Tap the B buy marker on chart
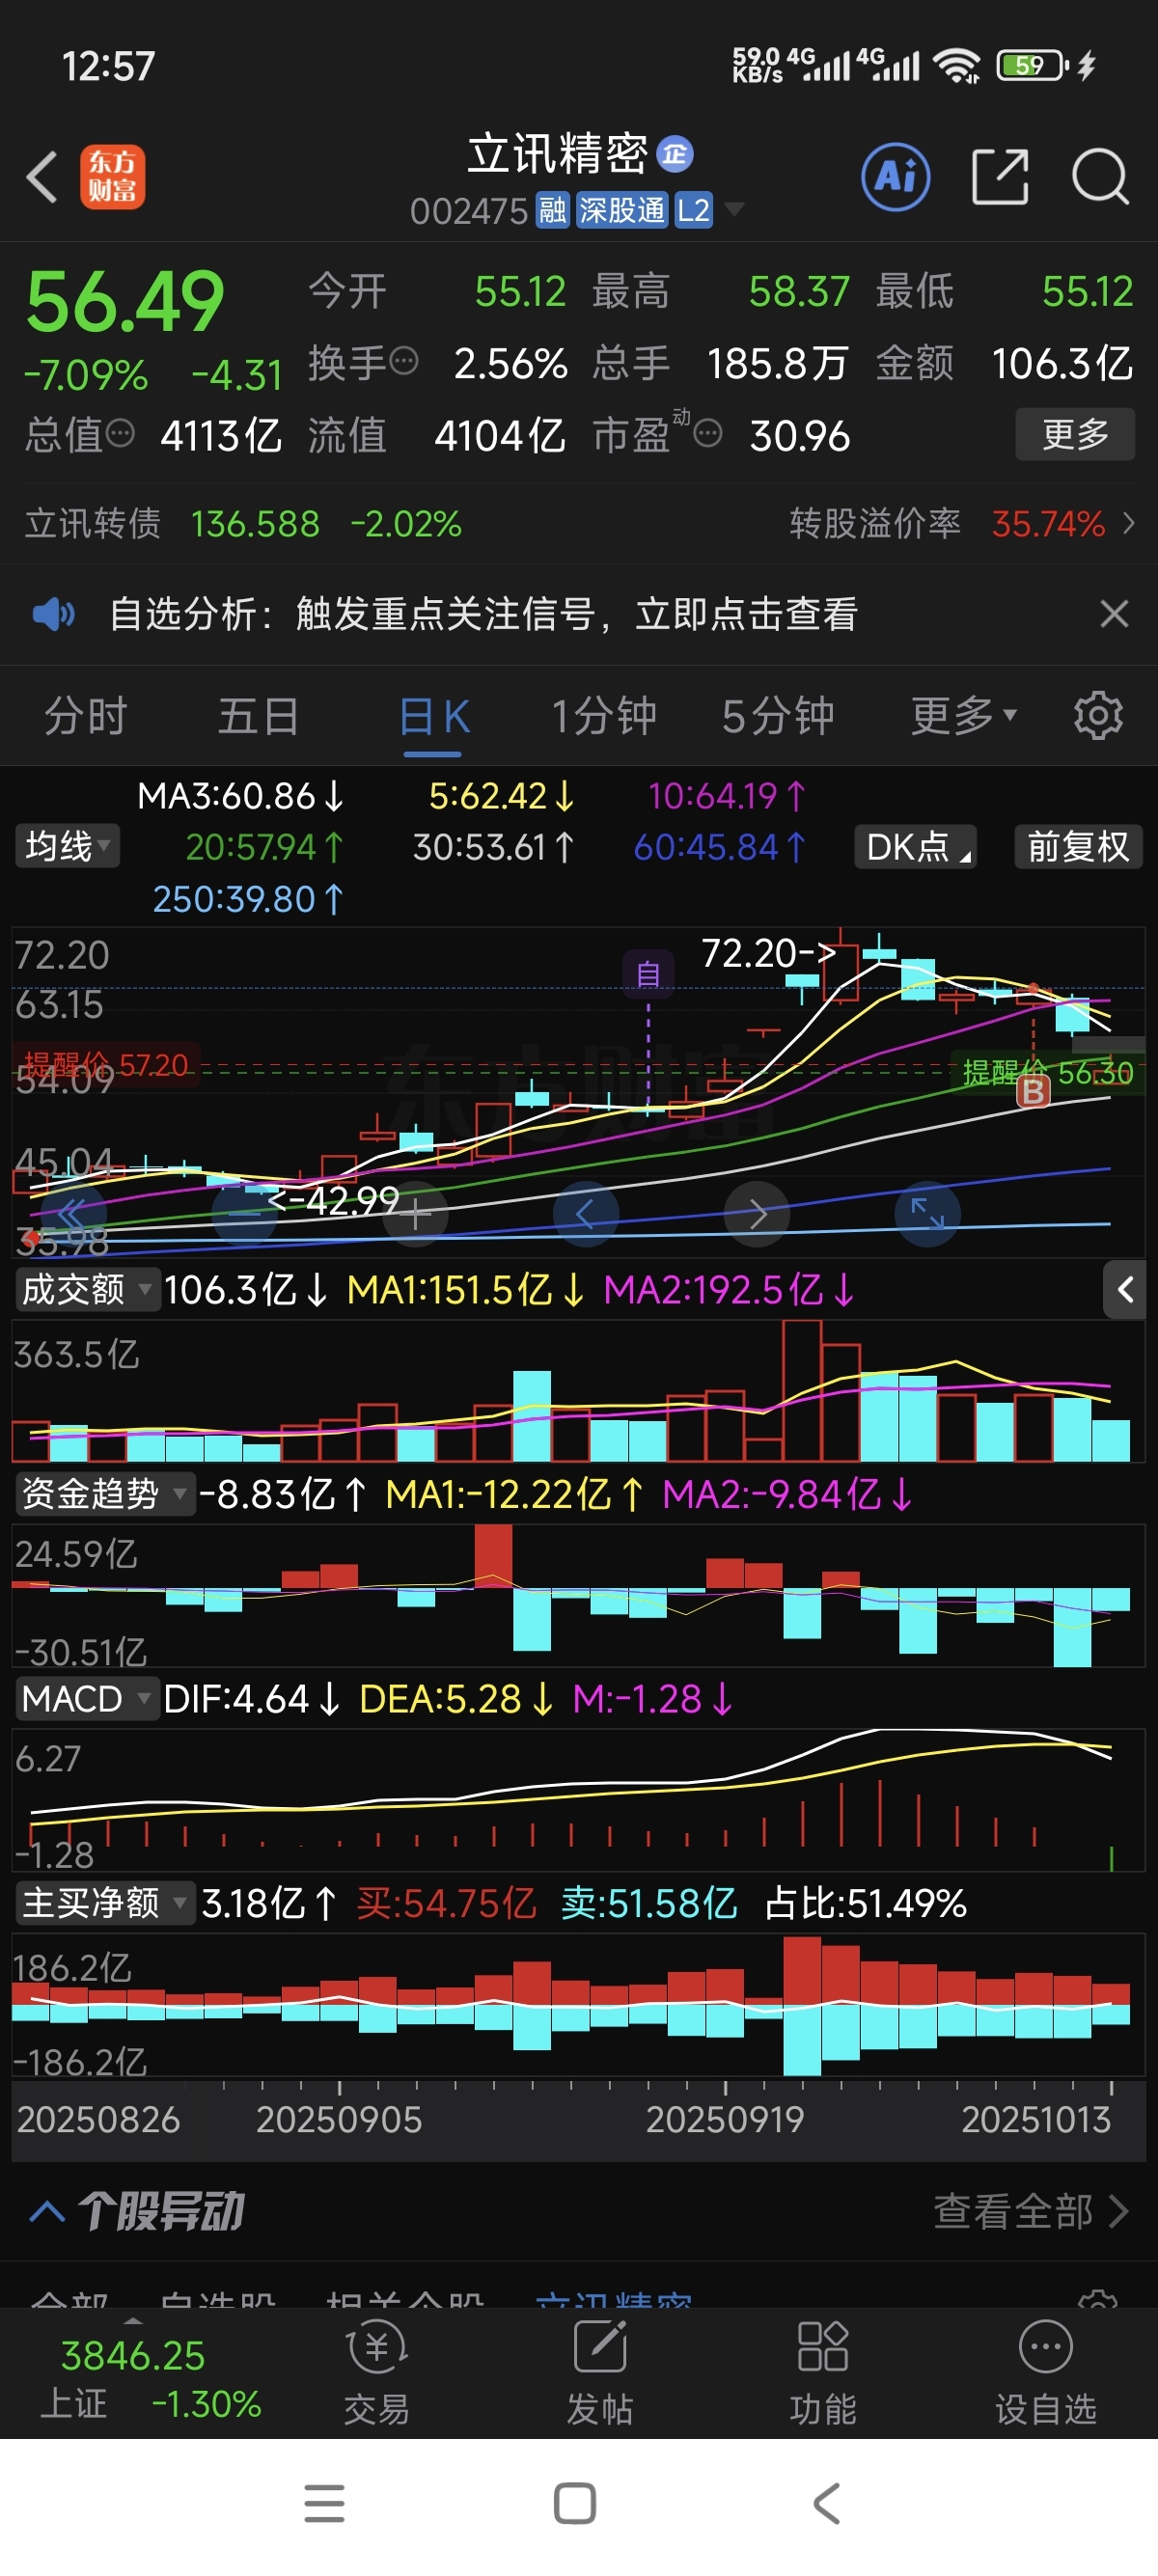The height and width of the screenshot is (2576, 1158). click(x=1034, y=1091)
